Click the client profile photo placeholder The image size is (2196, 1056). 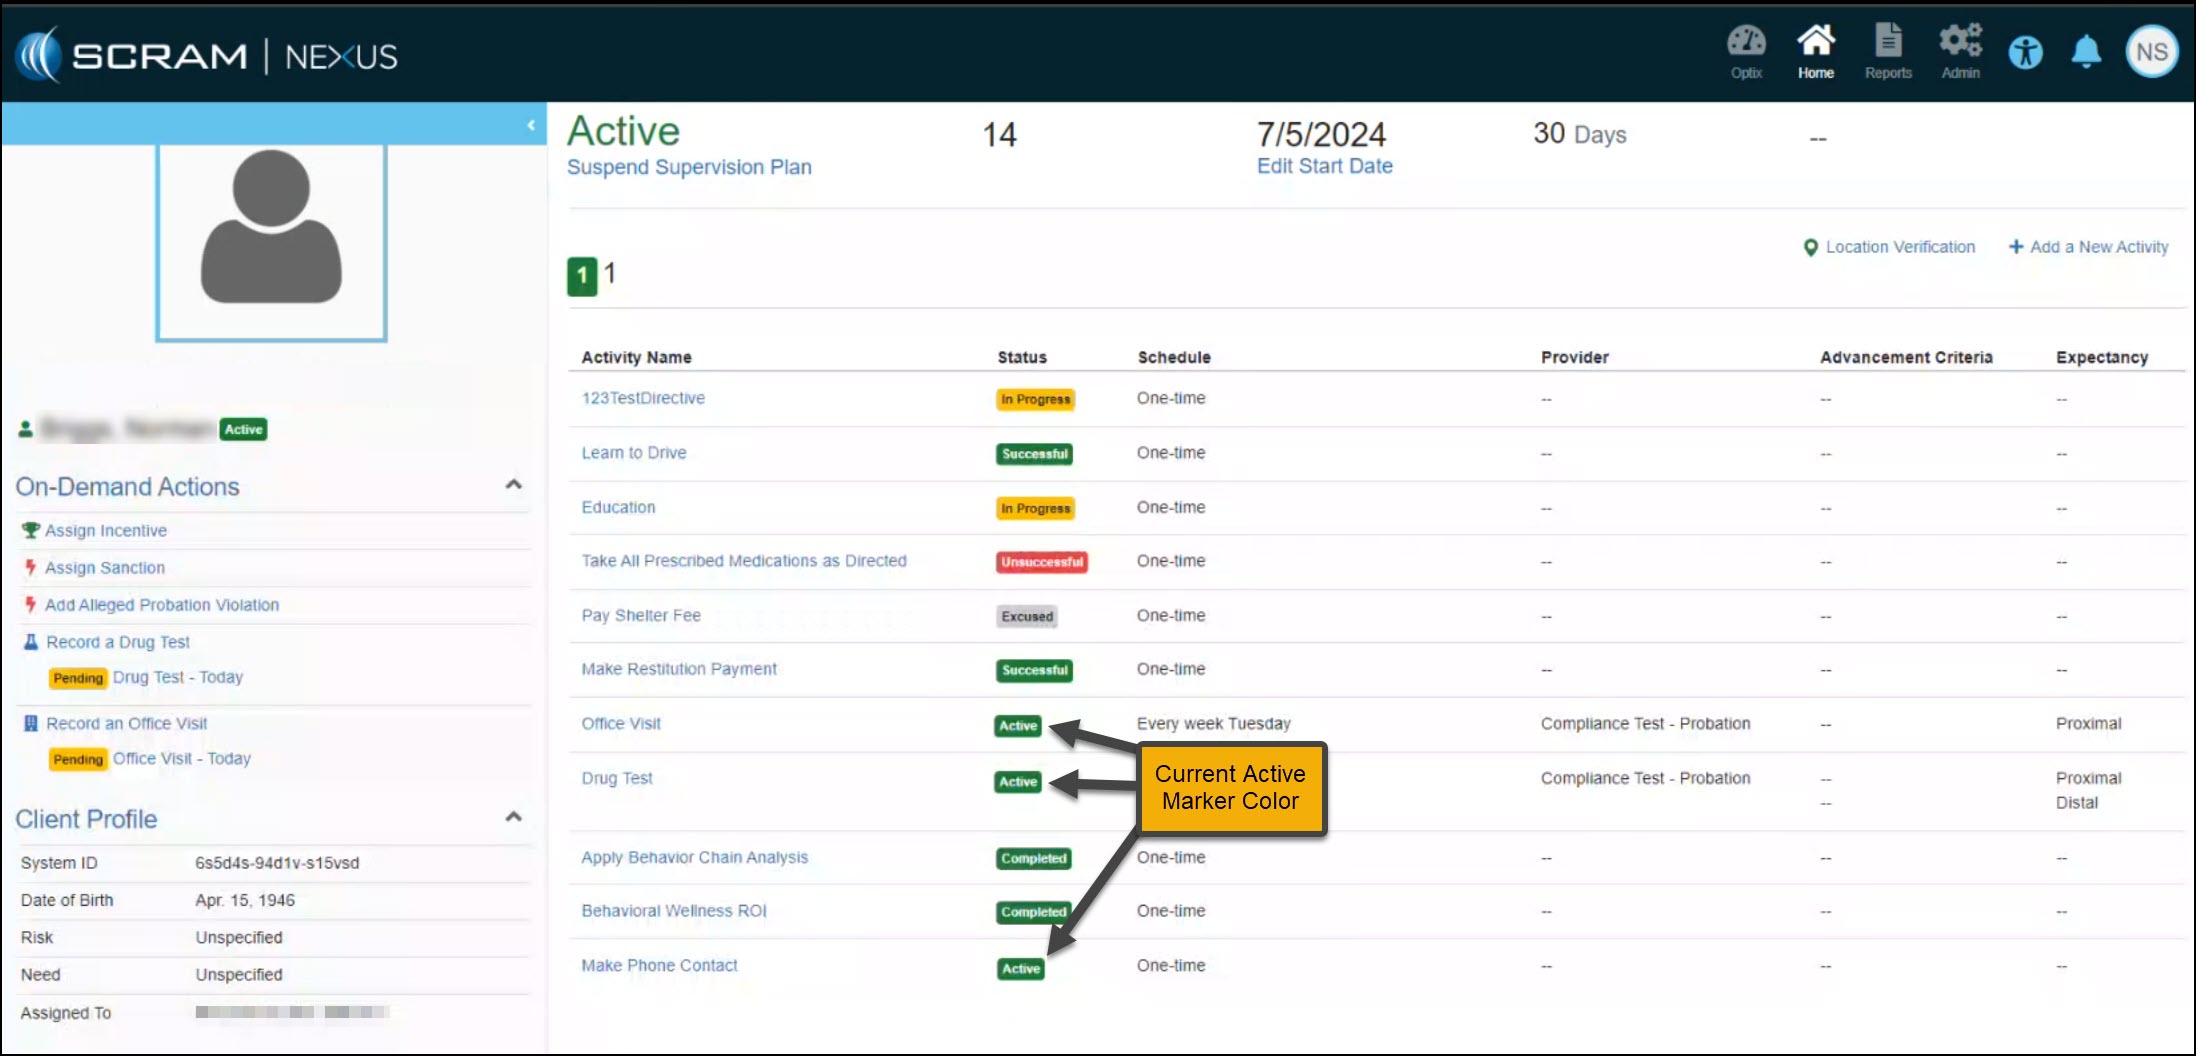[271, 242]
